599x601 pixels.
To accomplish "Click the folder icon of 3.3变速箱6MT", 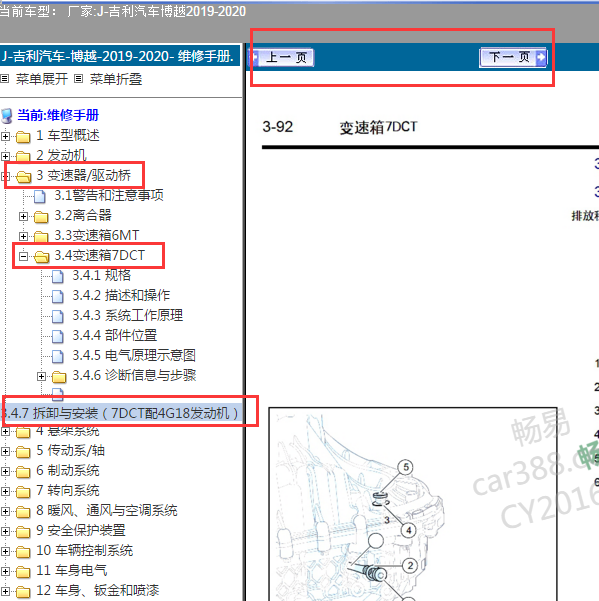I will click(41, 236).
